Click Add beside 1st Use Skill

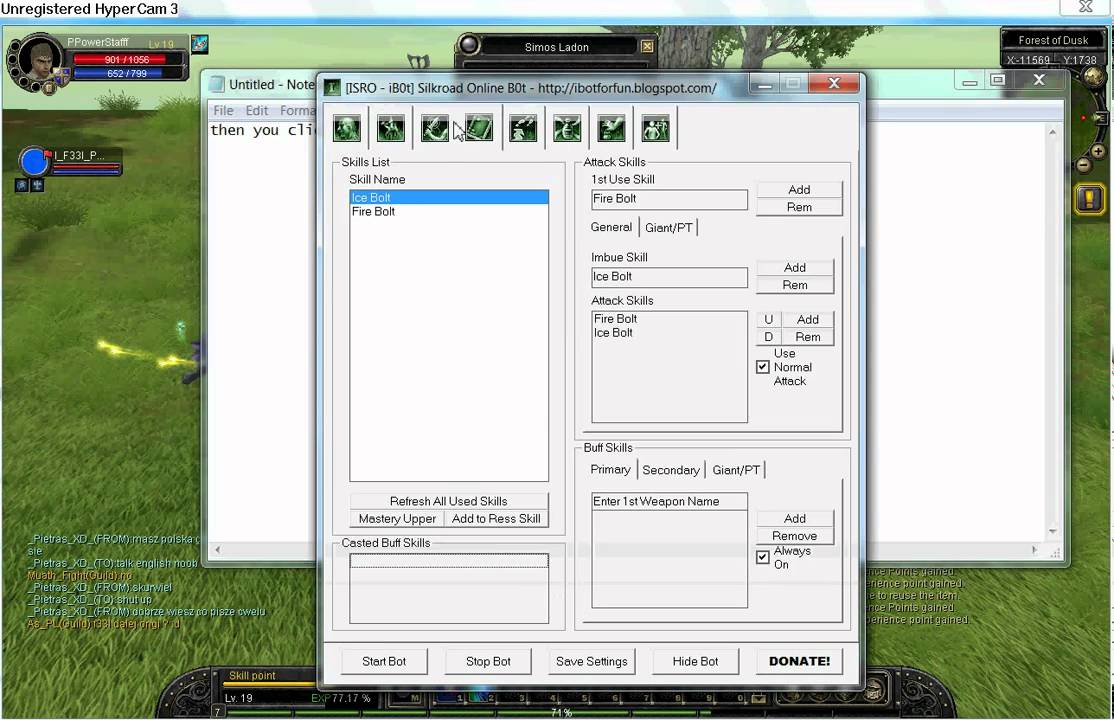pyautogui.click(x=799, y=190)
